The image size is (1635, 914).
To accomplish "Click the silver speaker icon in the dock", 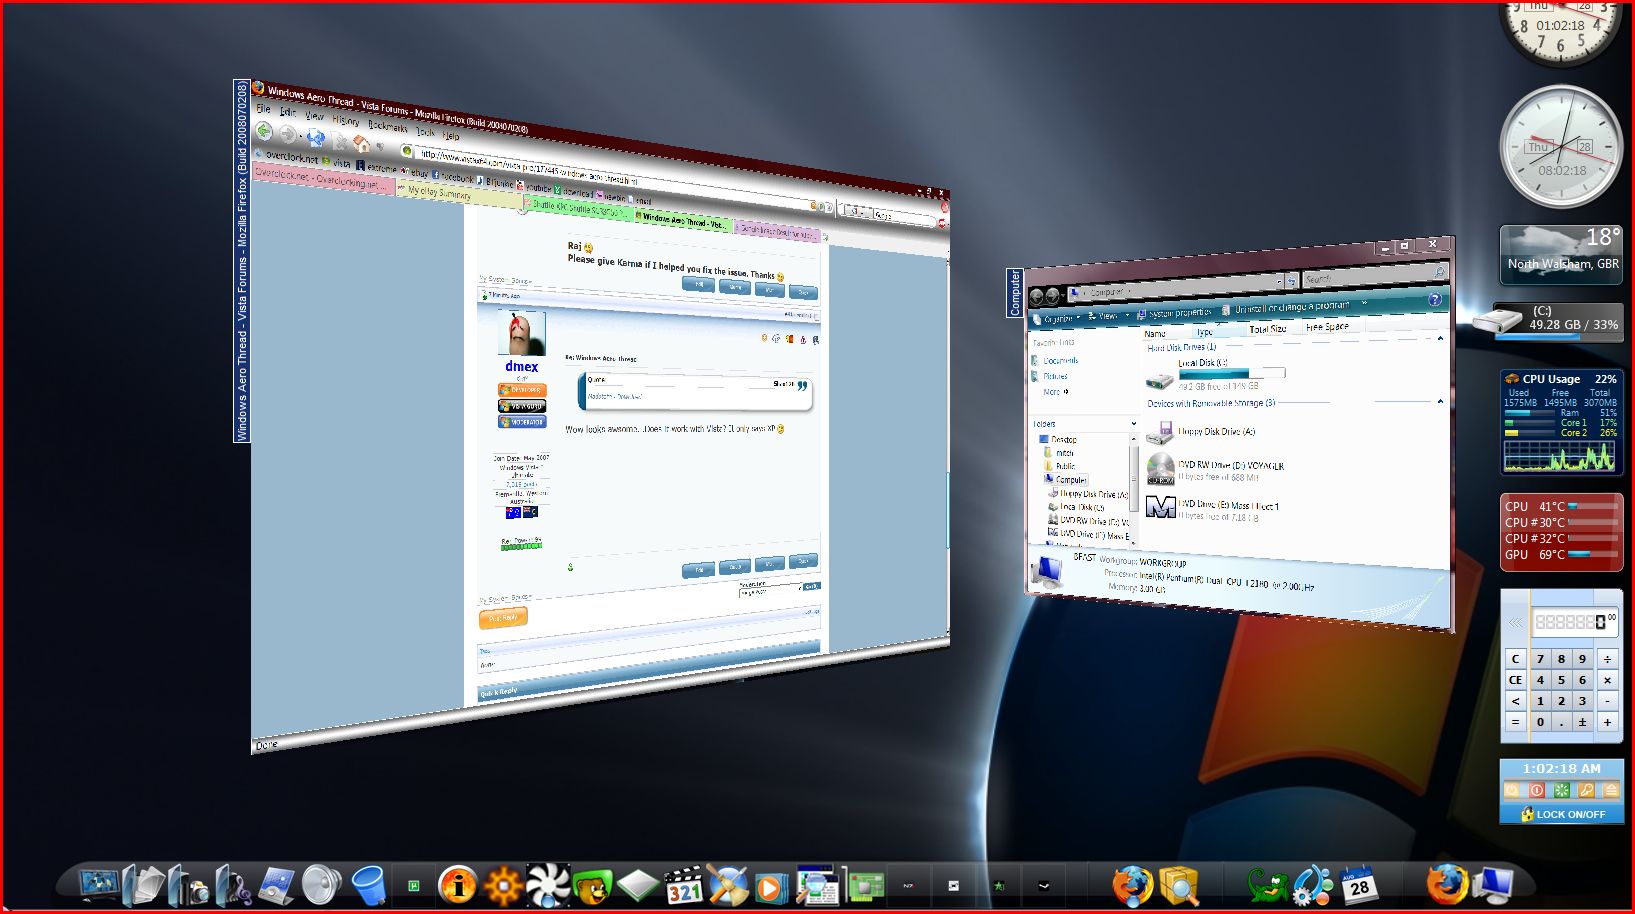I will pyautogui.click(x=321, y=885).
